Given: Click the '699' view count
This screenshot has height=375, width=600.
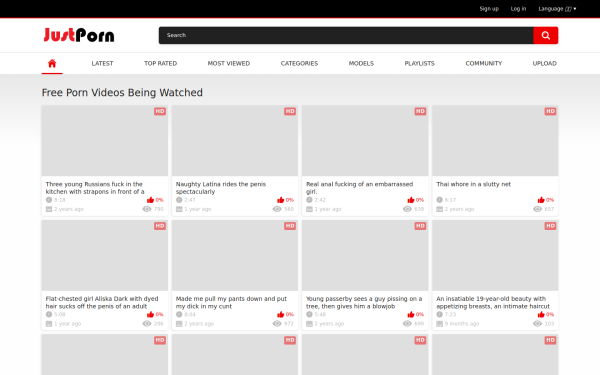Looking at the screenshot, I should [x=419, y=323].
